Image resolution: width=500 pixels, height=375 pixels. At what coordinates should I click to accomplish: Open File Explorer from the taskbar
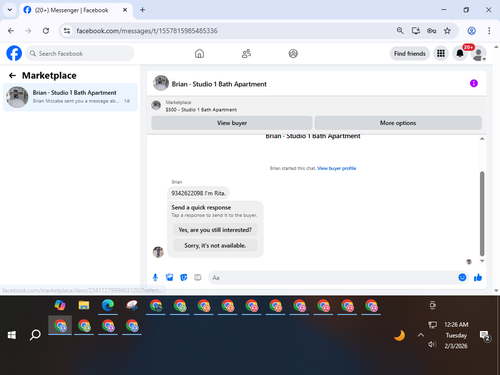point(84,305)
